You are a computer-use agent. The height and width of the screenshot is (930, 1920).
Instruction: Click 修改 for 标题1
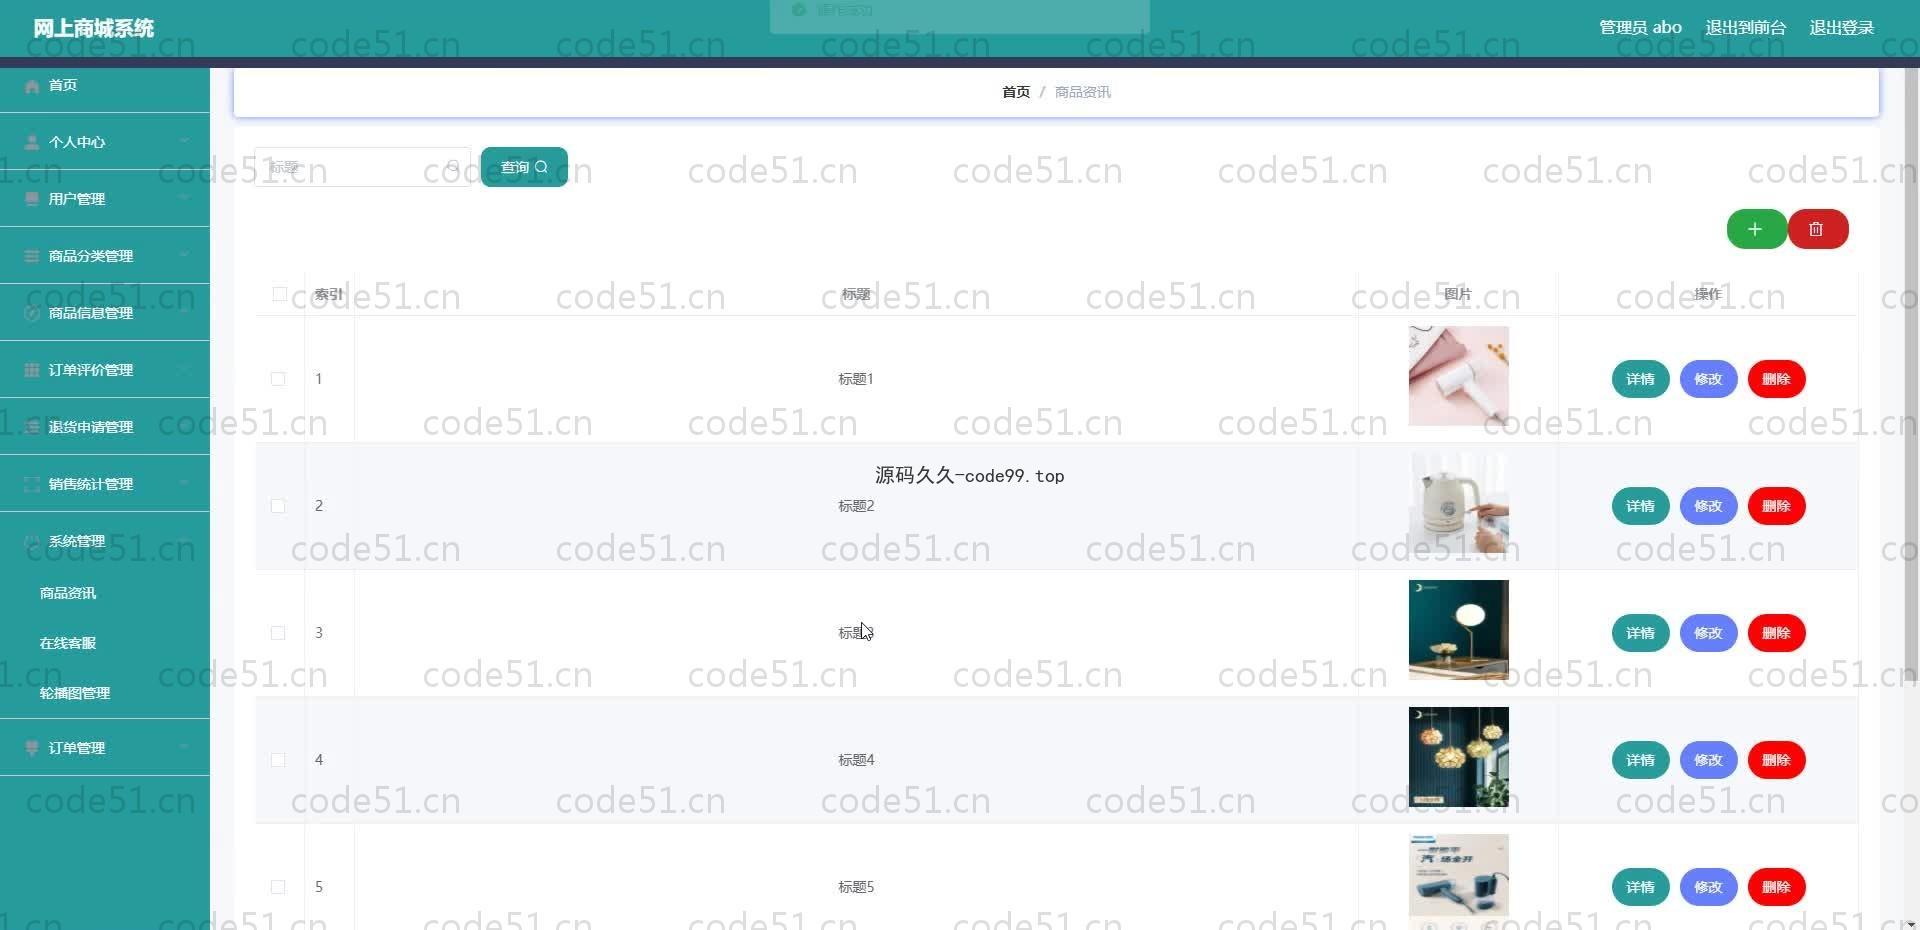pos(1708,379)
